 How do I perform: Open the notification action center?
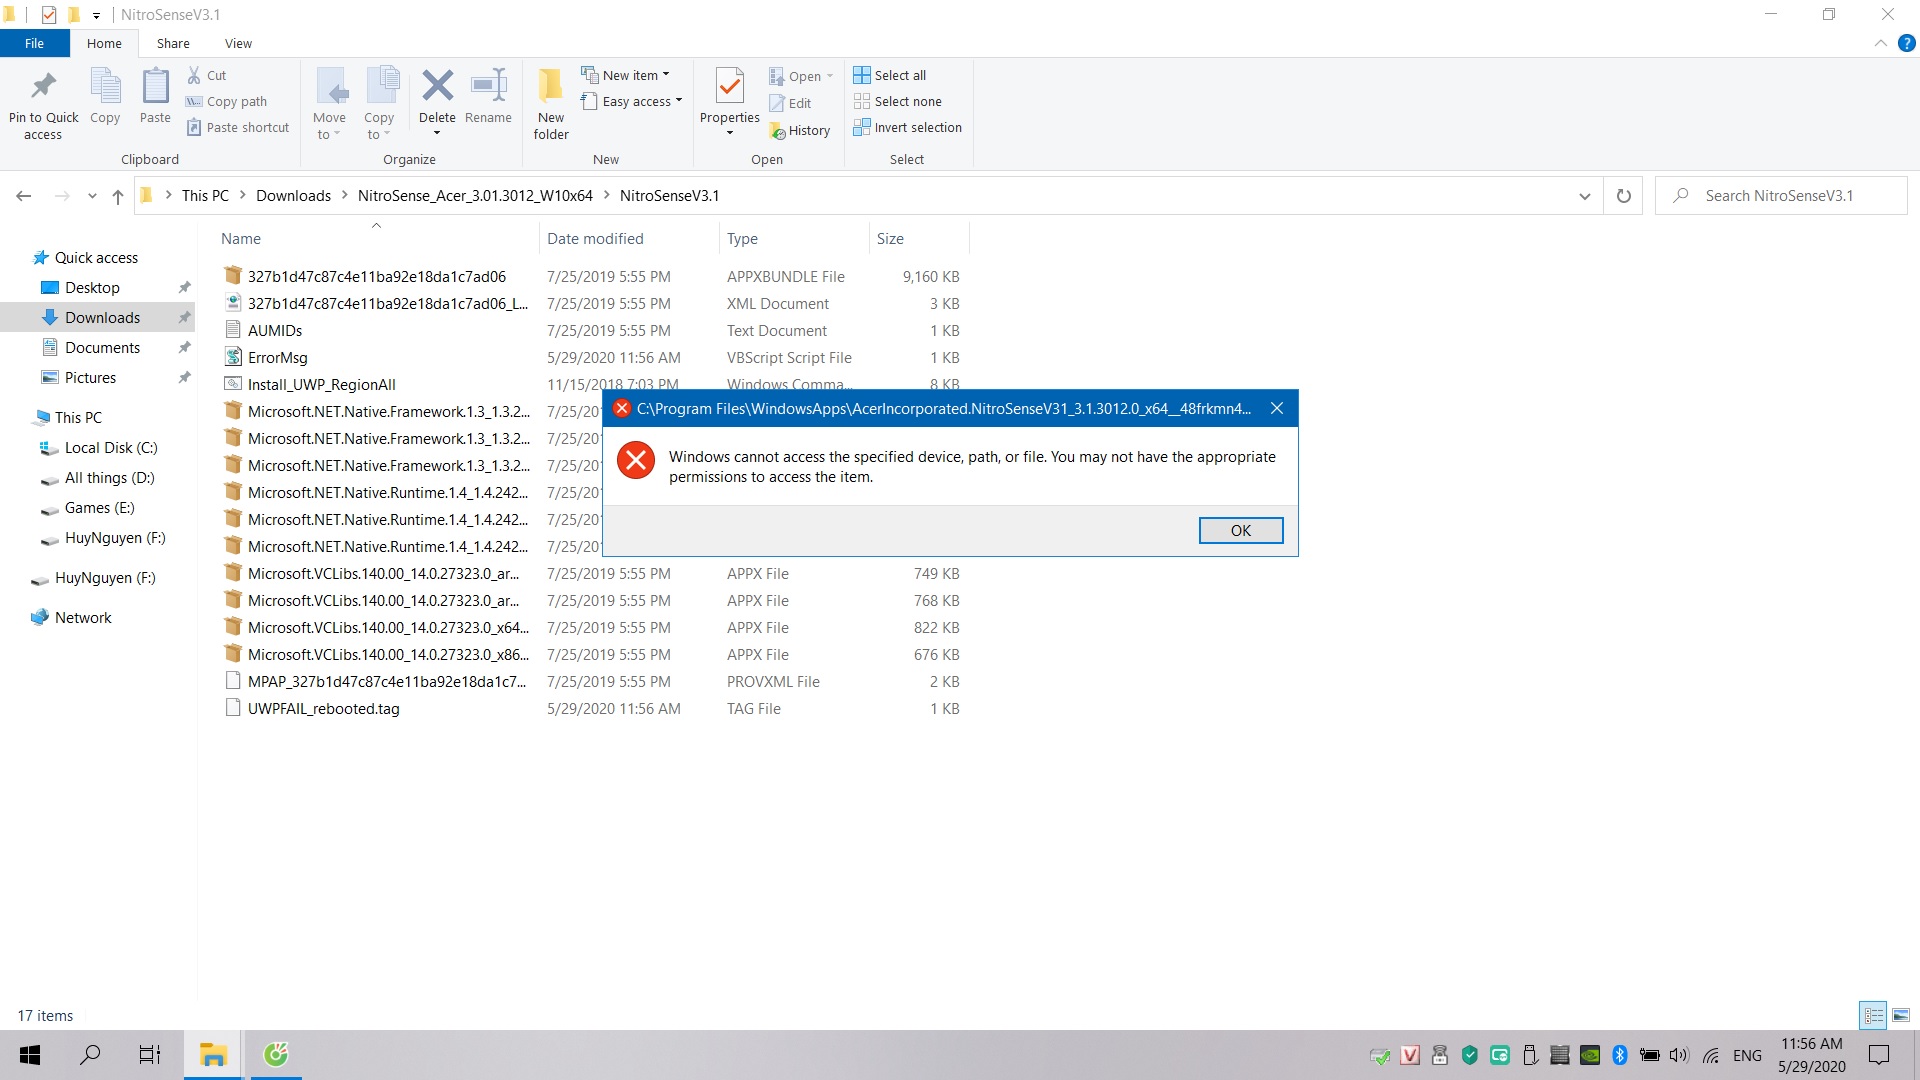coord(1879,1055)
